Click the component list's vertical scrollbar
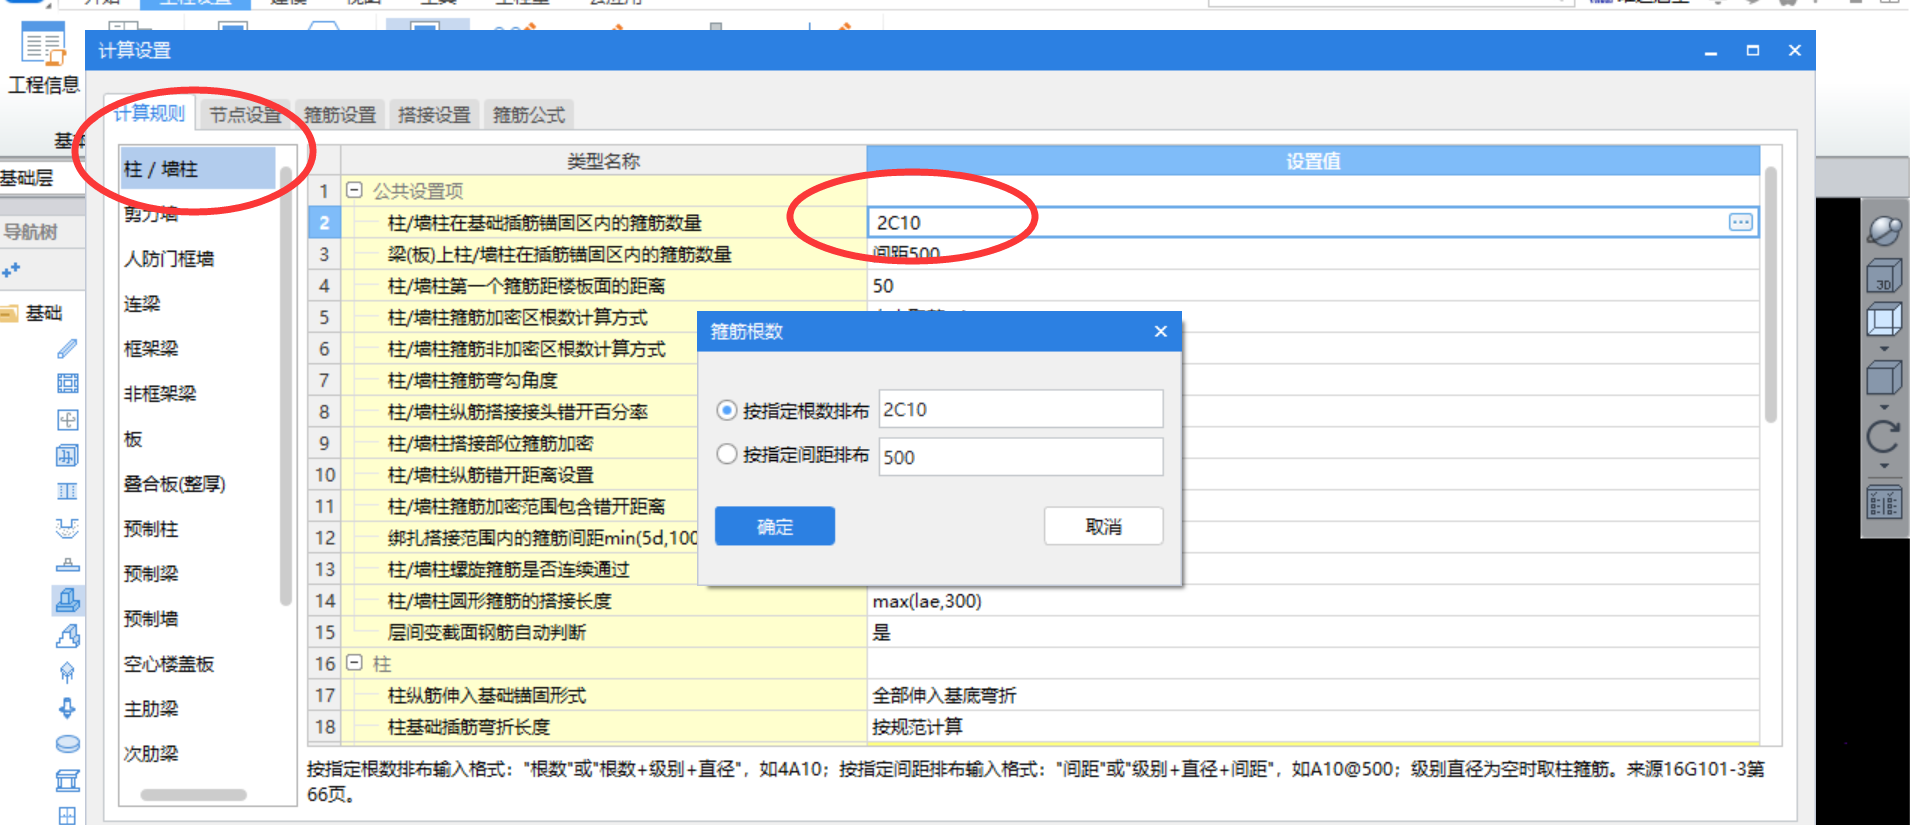This screenshot has height=825, width=1910. click(286, 385)
